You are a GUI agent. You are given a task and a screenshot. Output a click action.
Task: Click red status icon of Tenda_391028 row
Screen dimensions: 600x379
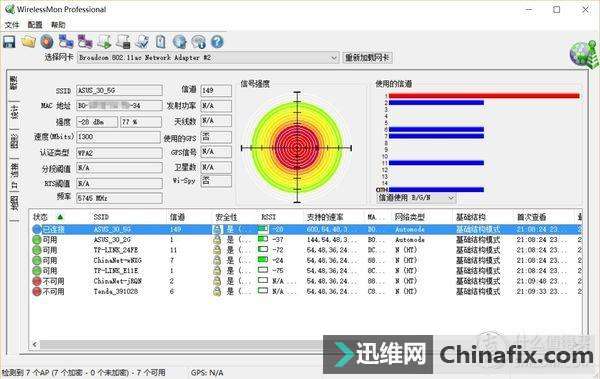point(37,292)
